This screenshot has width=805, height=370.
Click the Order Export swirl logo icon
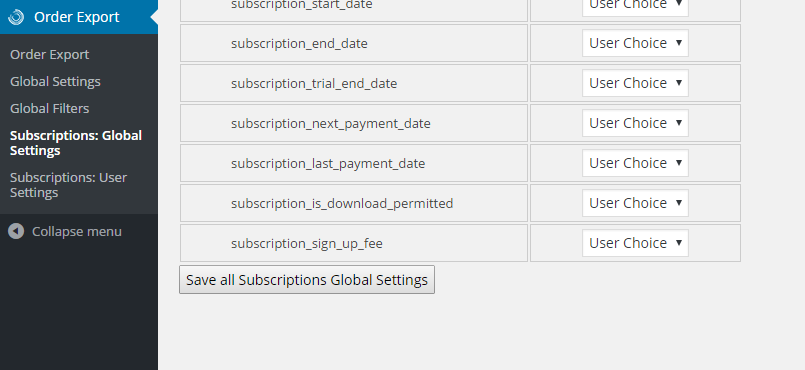tap(16, 17)
